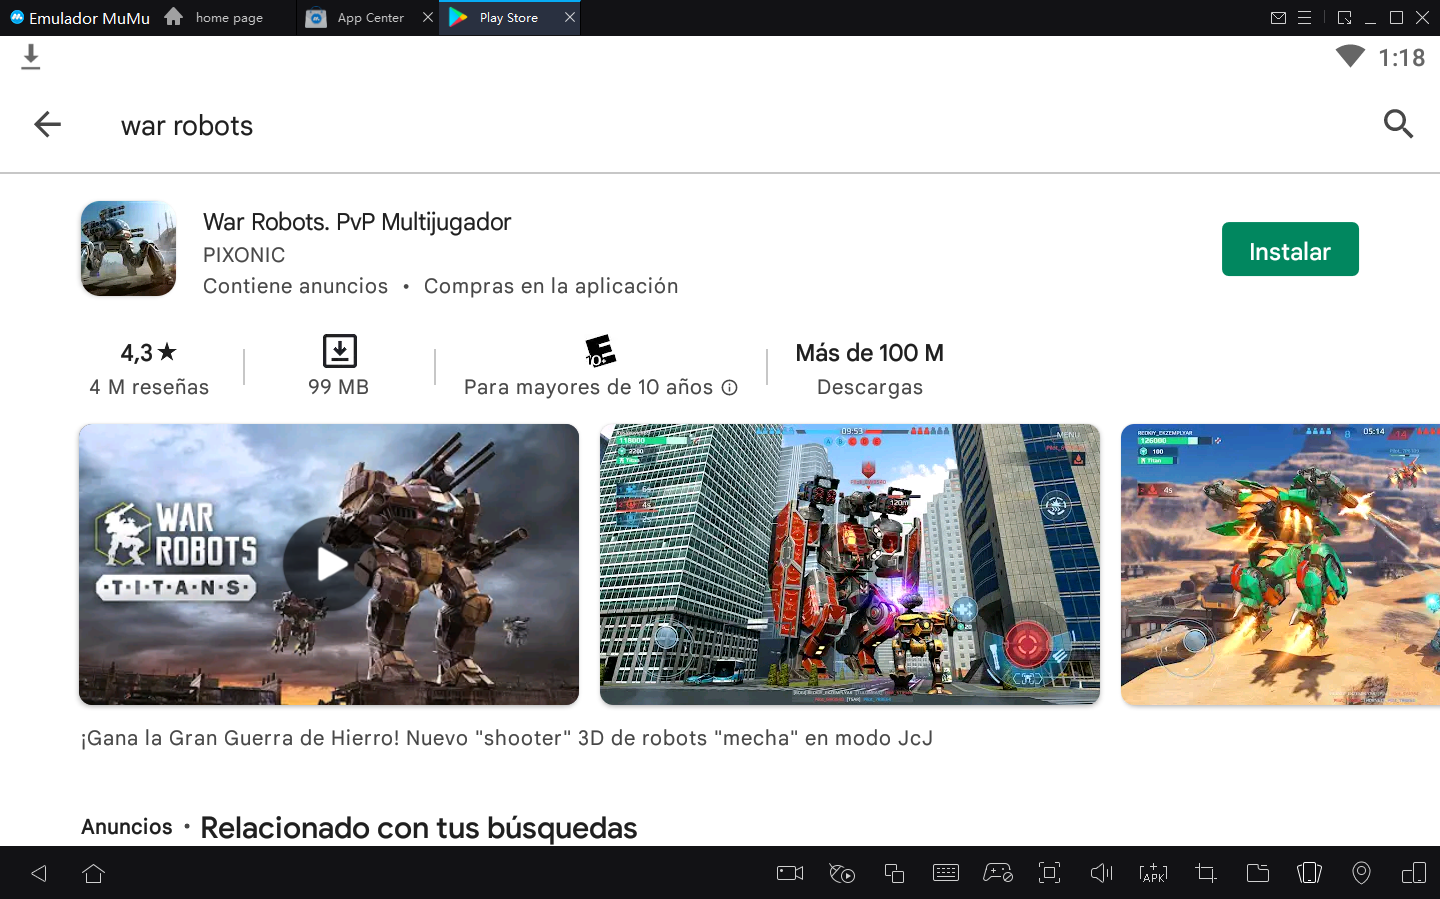Viewport: 1440px width, 899px height.
Task: Open the screen recorder camera icon
Action: [790, 873]
